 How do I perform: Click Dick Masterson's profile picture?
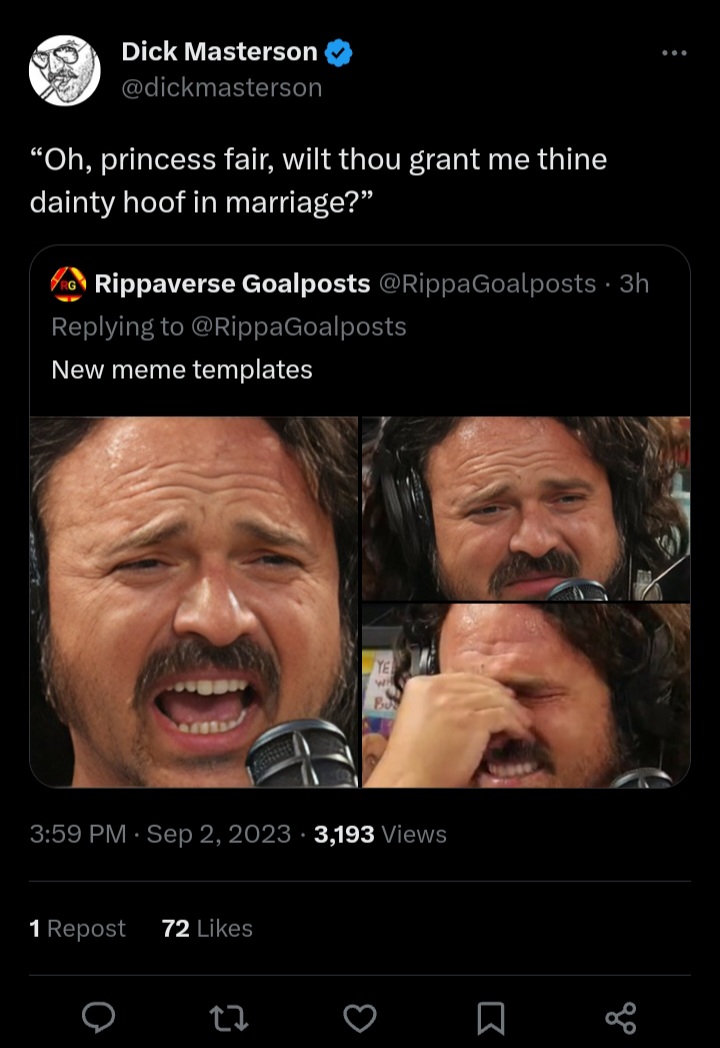64,66
